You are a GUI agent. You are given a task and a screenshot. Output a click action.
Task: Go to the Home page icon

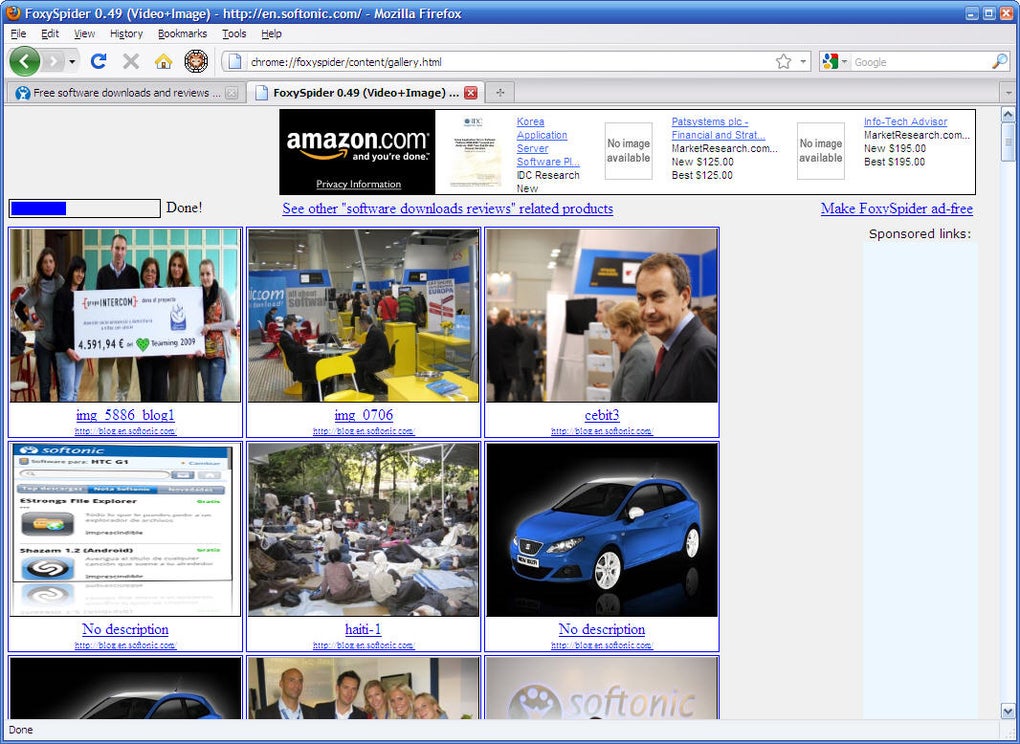pos(163,62)
